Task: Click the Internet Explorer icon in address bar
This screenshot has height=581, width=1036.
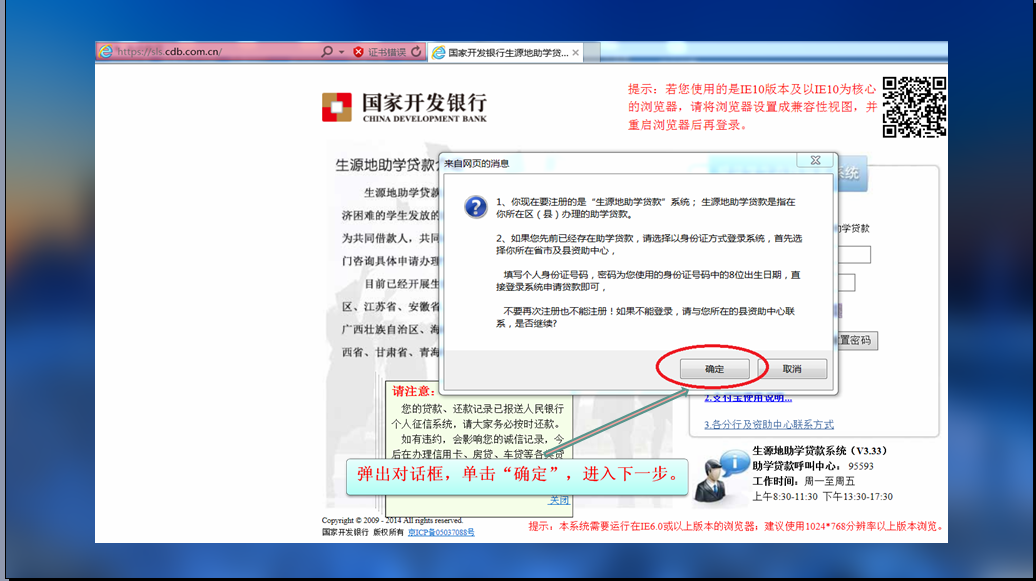Action: click(x=106, y=52)
